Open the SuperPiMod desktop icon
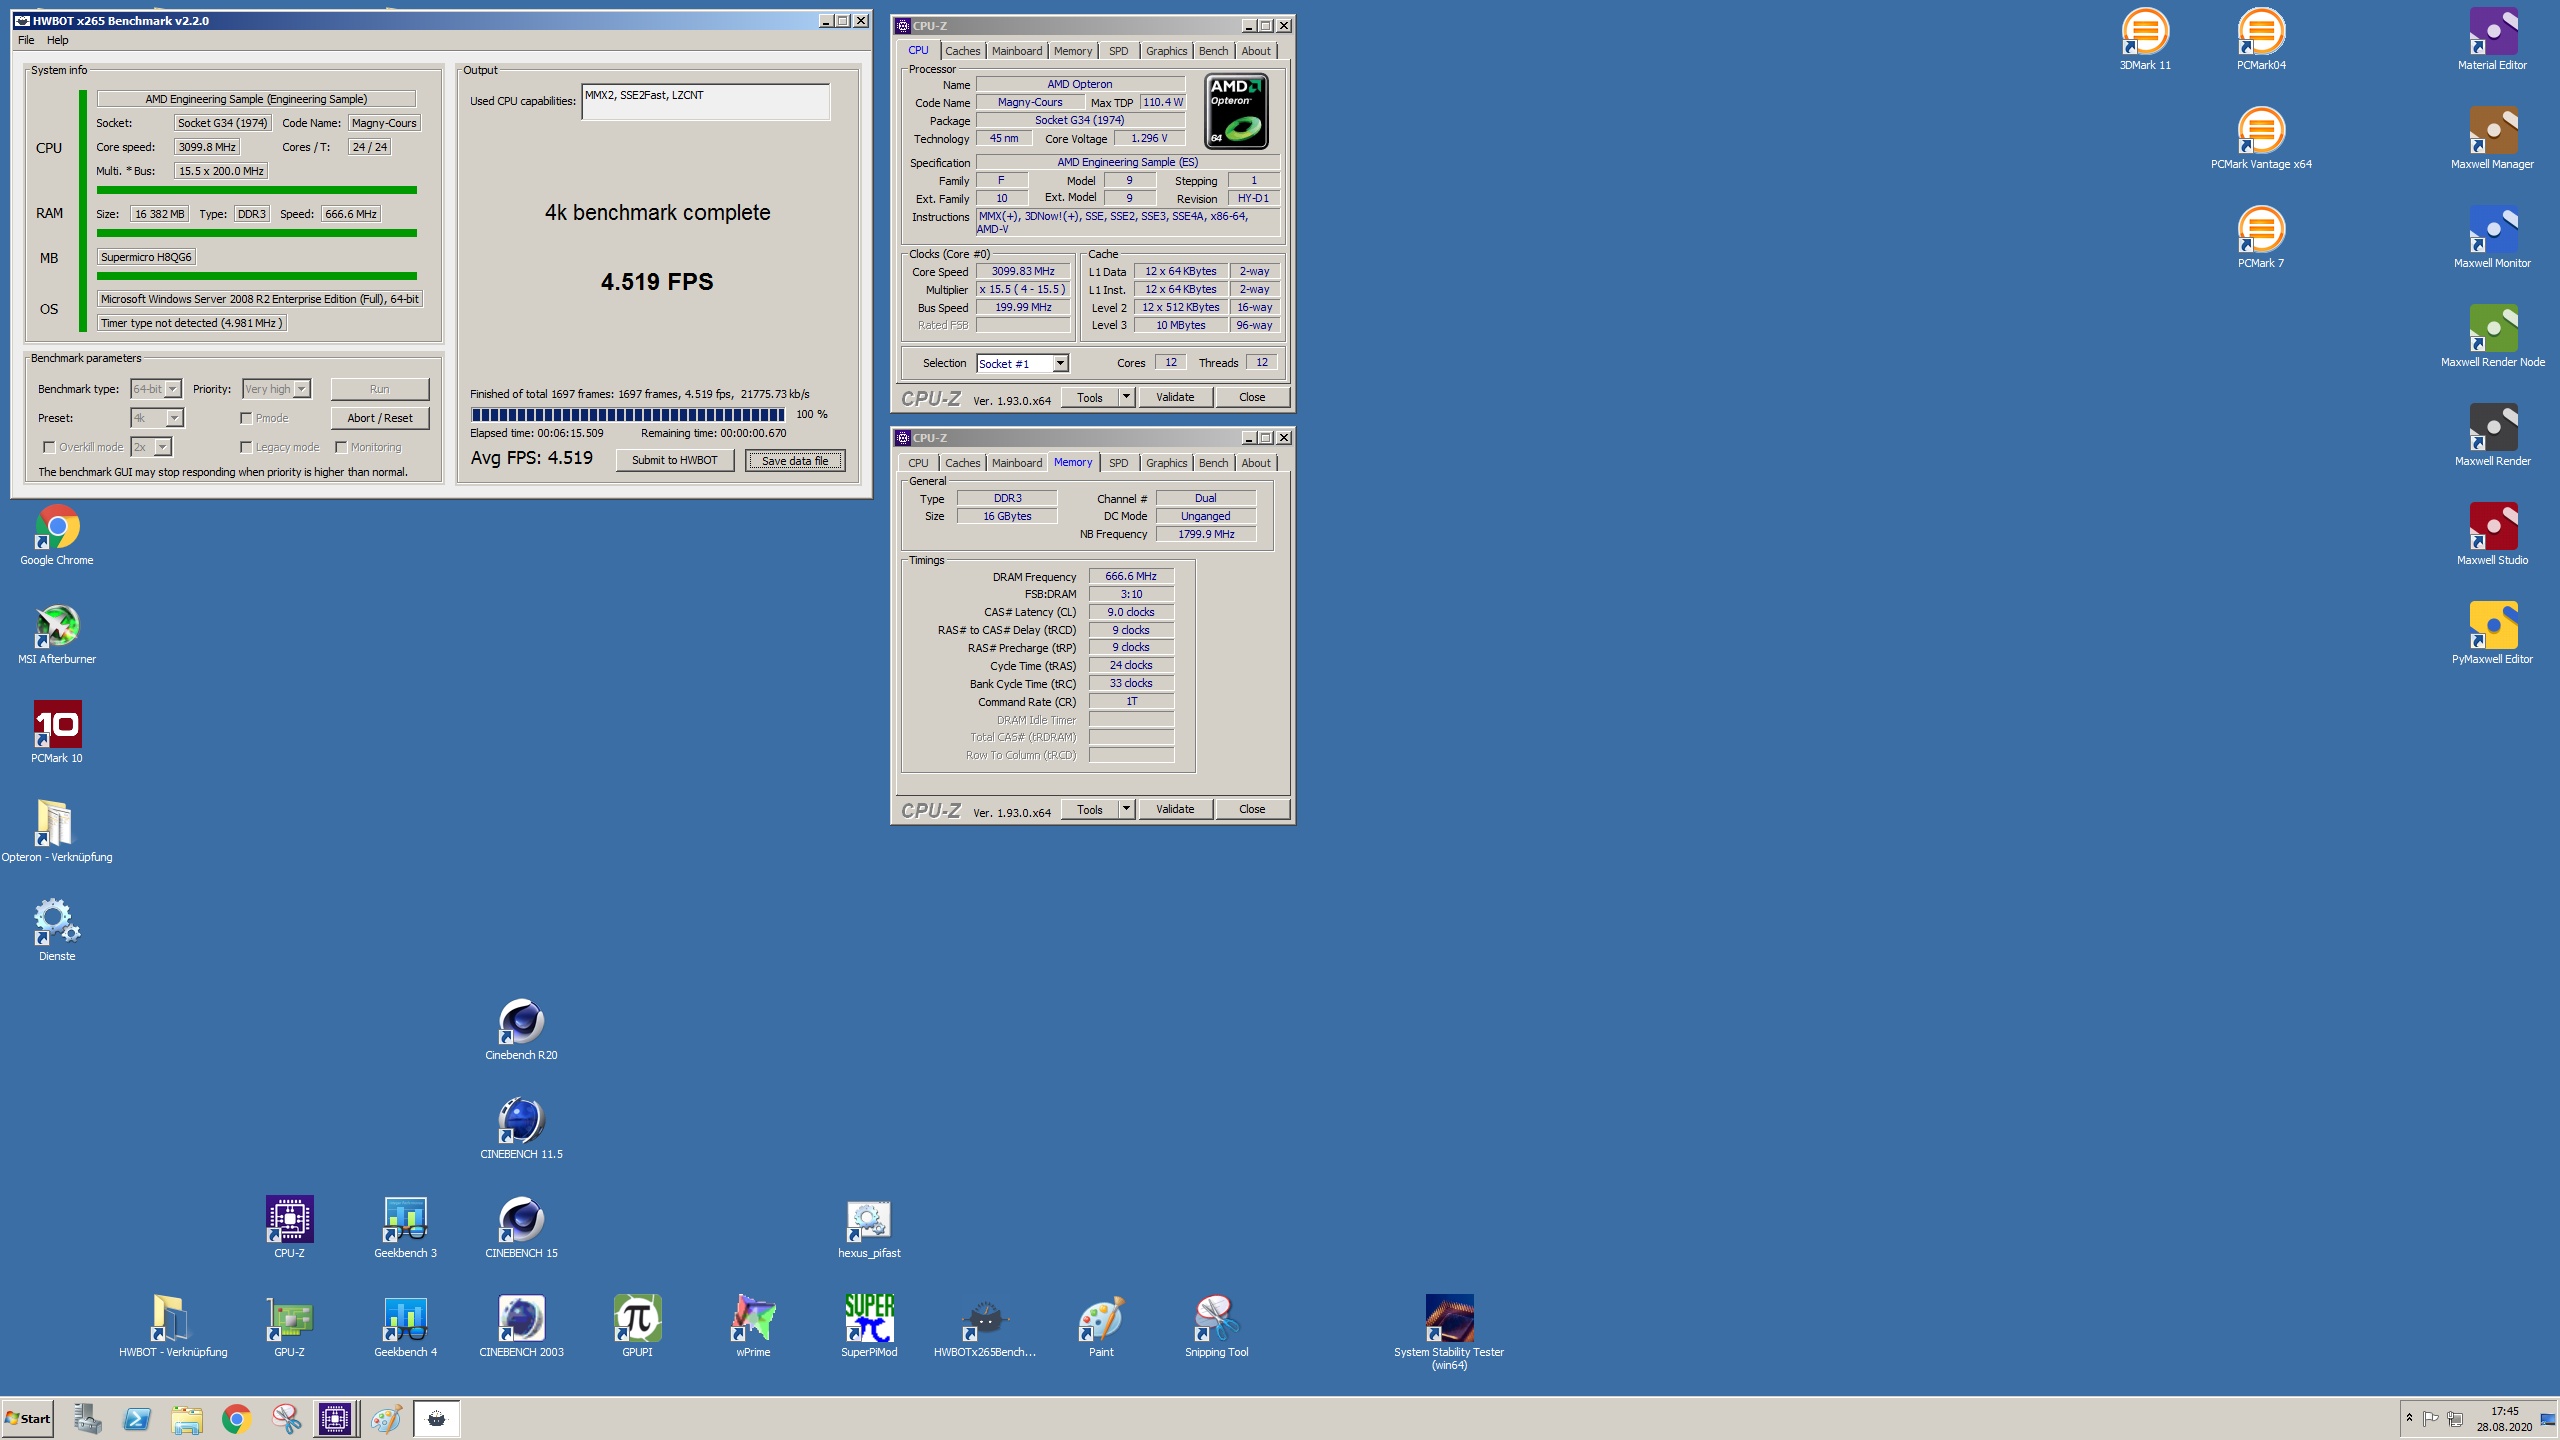 (869, 1327)
